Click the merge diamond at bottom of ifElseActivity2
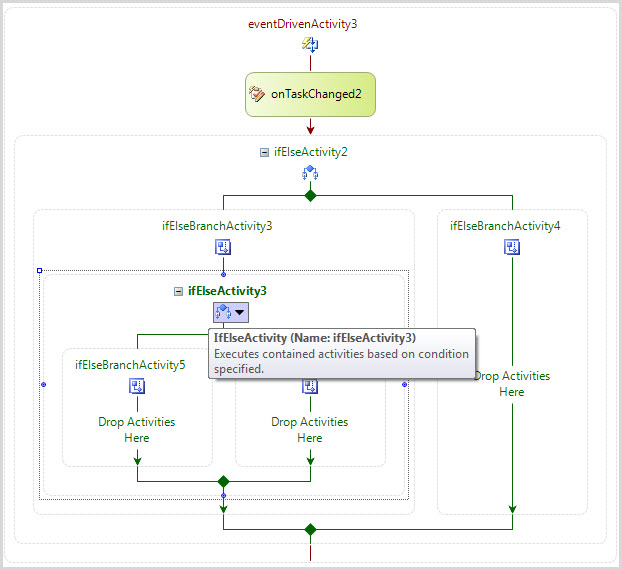This screenshot has width=622, height=570. pyautogui.click(x=311, y=529)
